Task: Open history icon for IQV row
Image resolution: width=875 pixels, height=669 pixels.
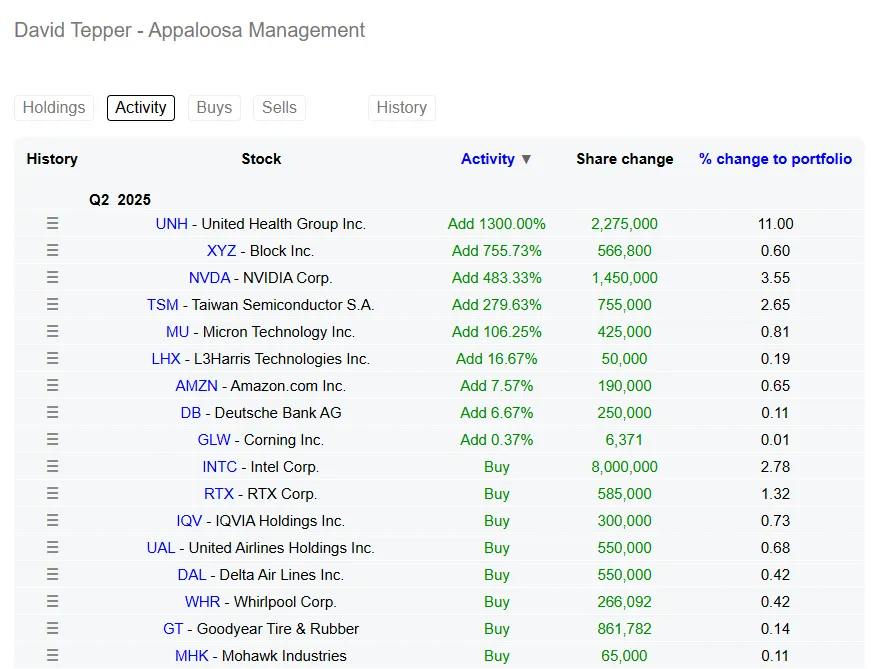Action: (52, 521)
